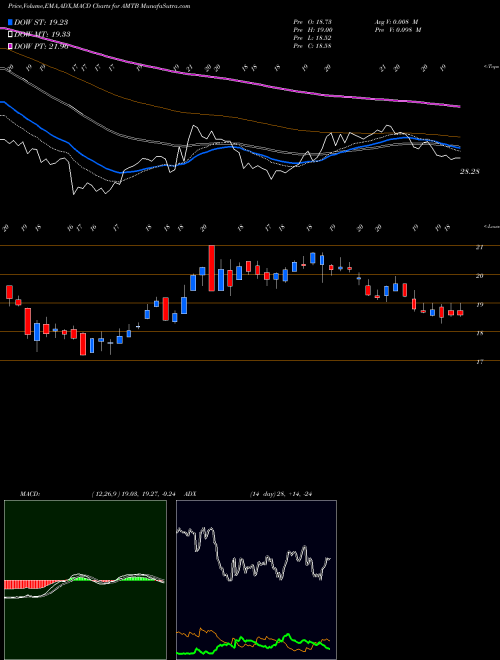Click the Pre O: 18.73 value
This screenshot has width=500, height=660.
[312, 22]
